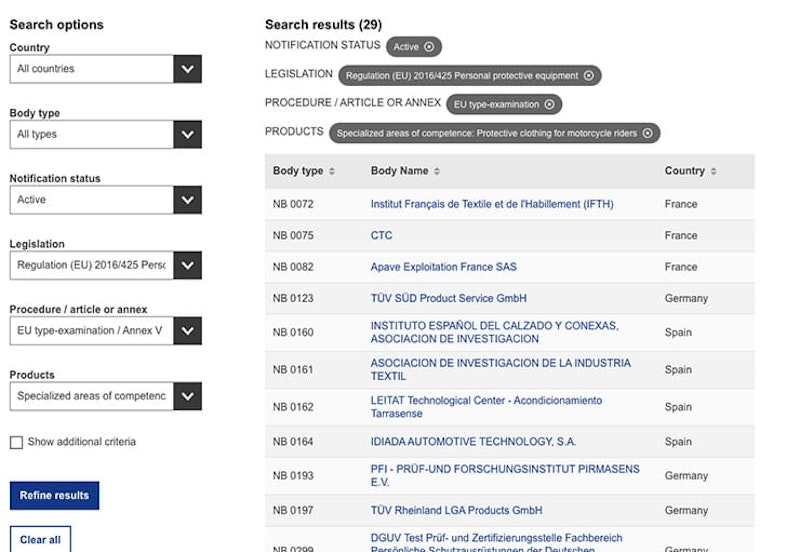Click the Regulation (EU) 2016/425 legislation field
Image resolution: width=800 pixels, height=552 pixels.
tap(92, 265)
